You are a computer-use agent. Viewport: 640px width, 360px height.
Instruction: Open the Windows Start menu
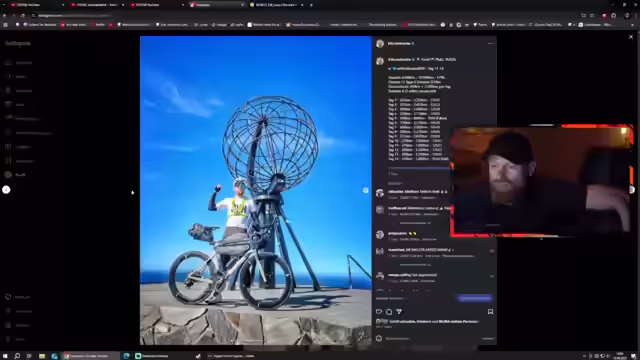5,356
